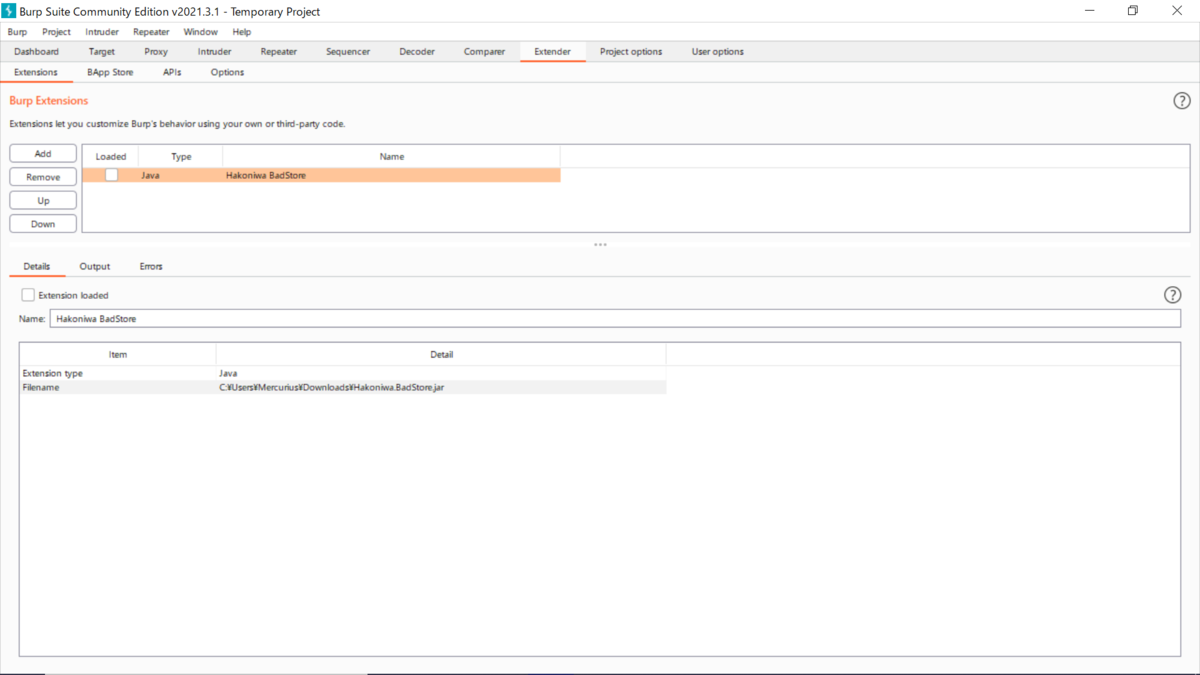Screen dimensions: 1200x675
Task: Switch to the Sequencer tab
Action: [x=348, y=51]
